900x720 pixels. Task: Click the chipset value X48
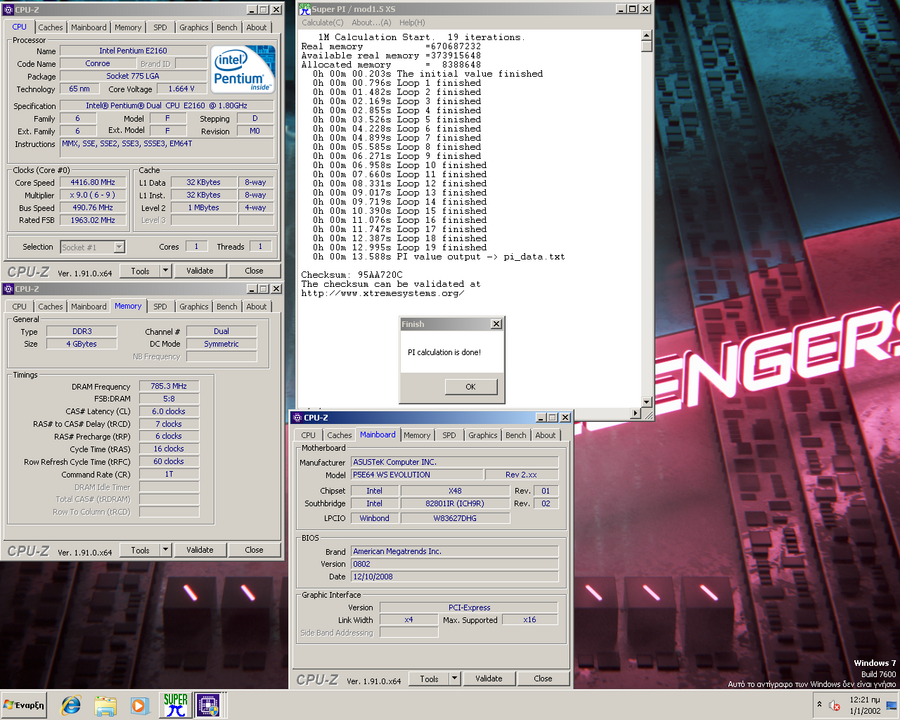click(x=455, y=491)
